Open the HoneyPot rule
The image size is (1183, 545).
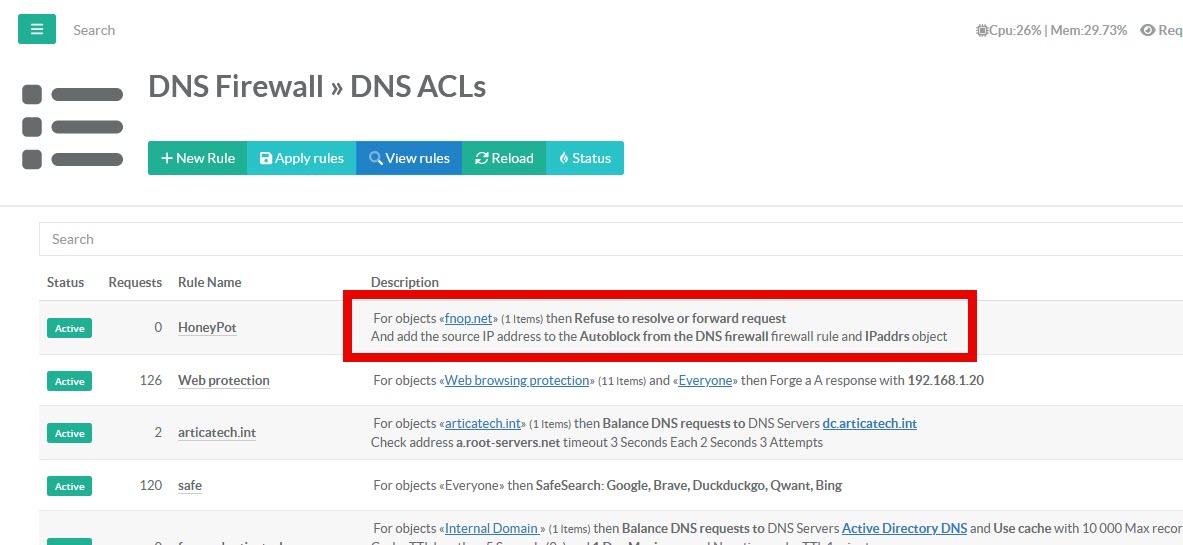click(207, 328)
